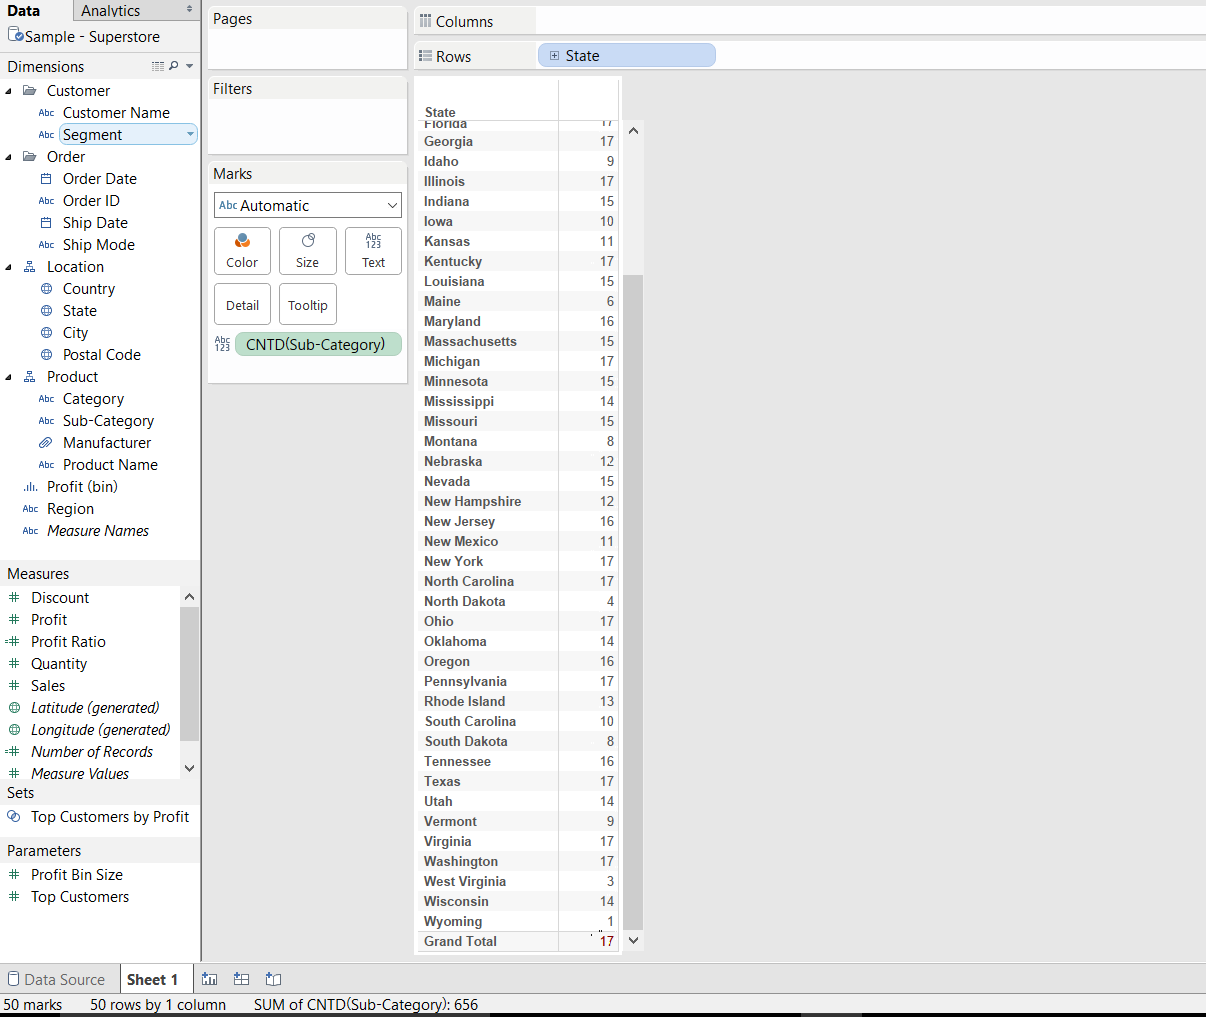Click the view data grid icon in Dimensions
This screenshot has width=1206, height=1017.
pyautogui.click(x=157, y=66)
